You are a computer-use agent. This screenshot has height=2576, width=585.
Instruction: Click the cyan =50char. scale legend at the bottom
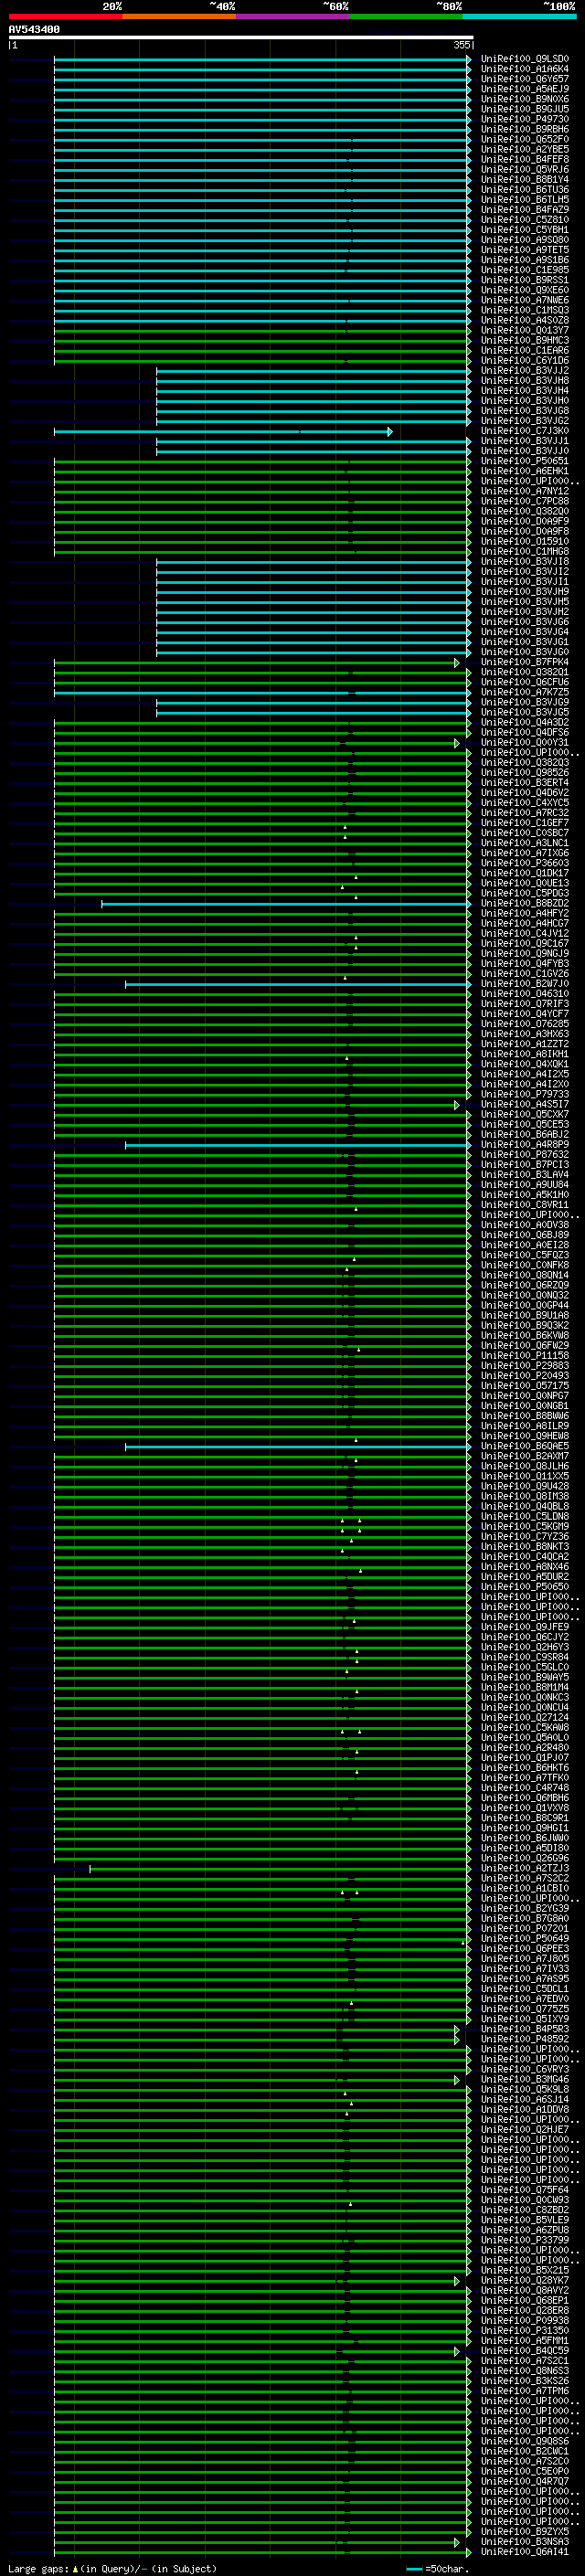pos(438,2569)
